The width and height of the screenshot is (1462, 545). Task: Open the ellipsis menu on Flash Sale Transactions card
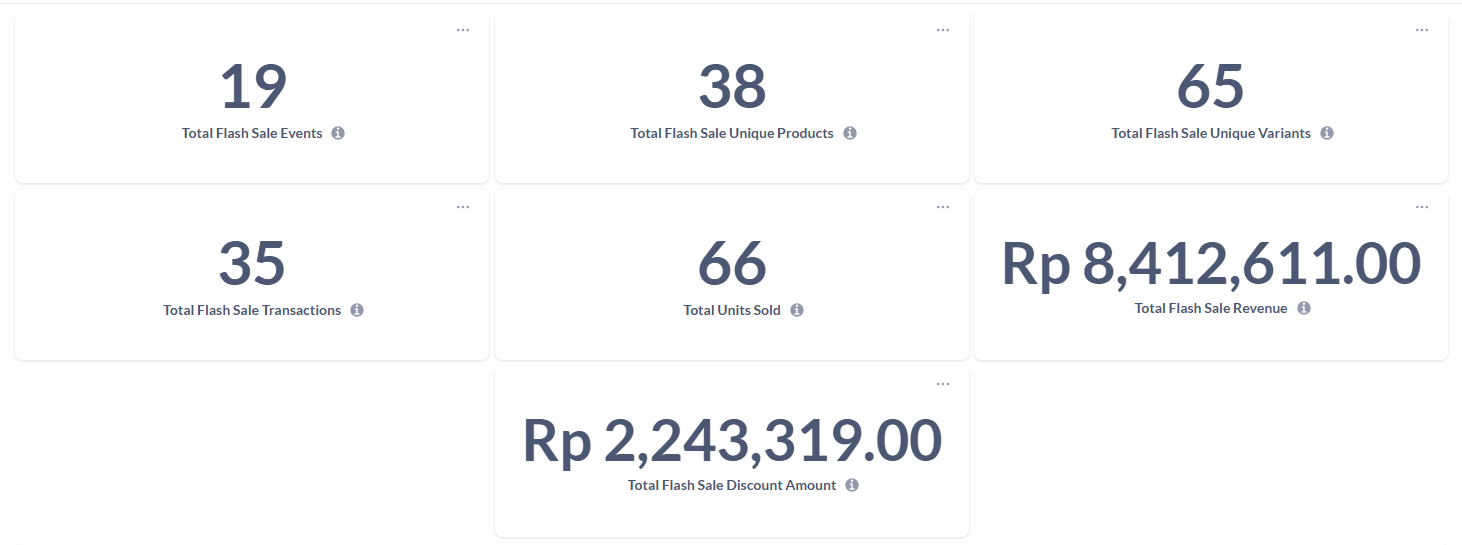coord(463,207)
